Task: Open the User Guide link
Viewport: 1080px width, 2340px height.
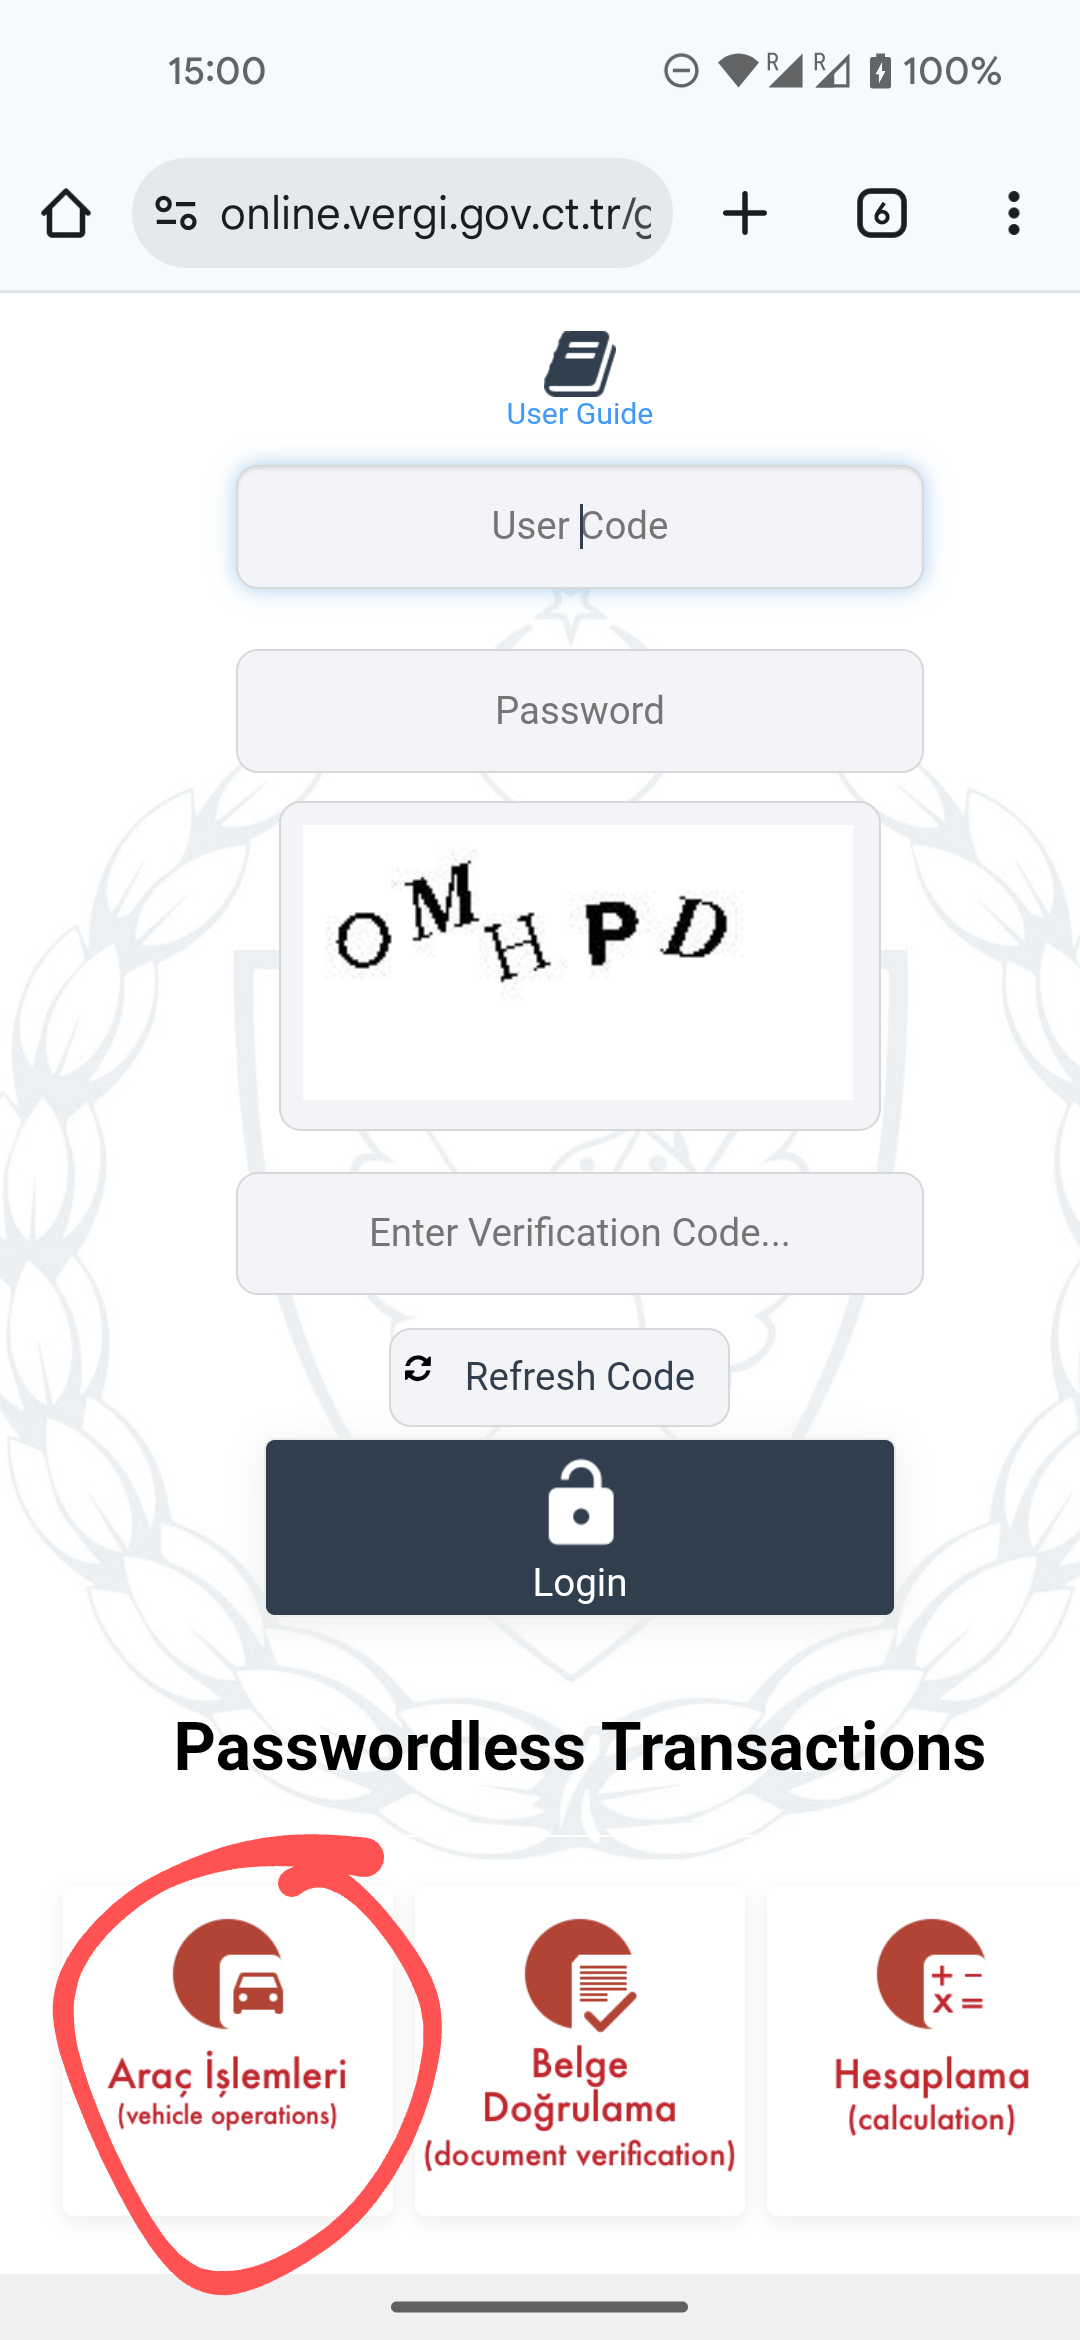Action: pyautogui.click(x=579, y=414)
